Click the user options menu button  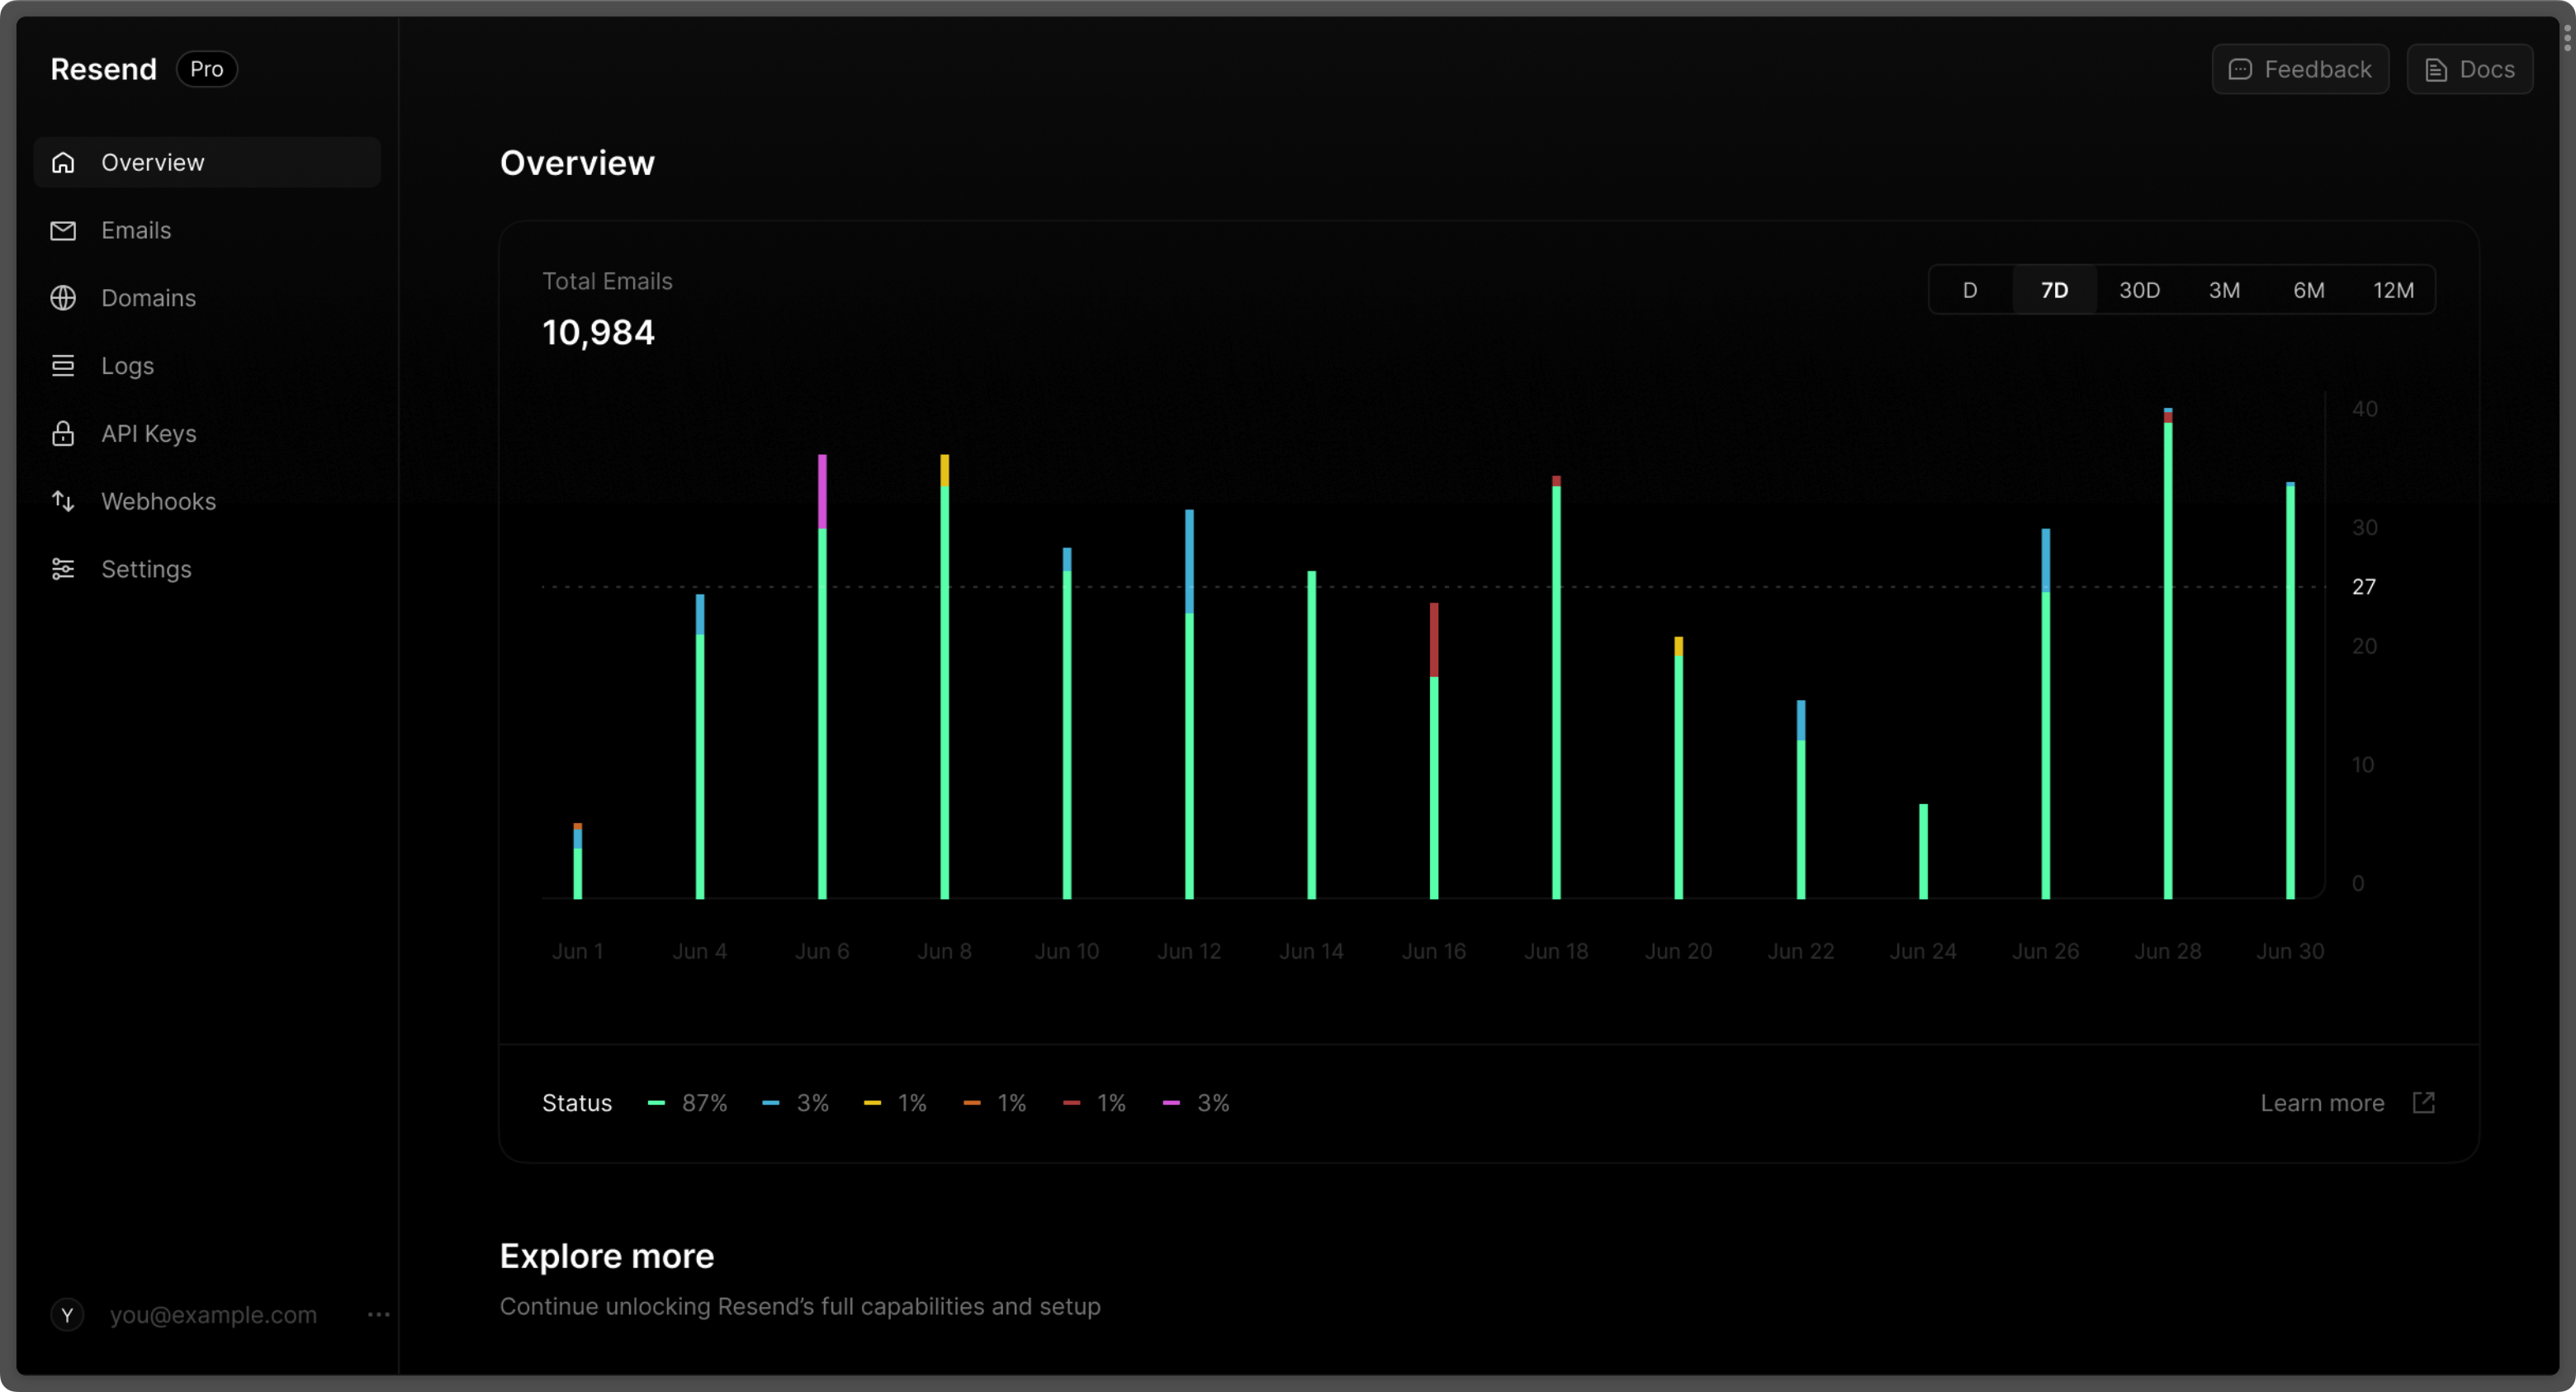[376, 1315]
